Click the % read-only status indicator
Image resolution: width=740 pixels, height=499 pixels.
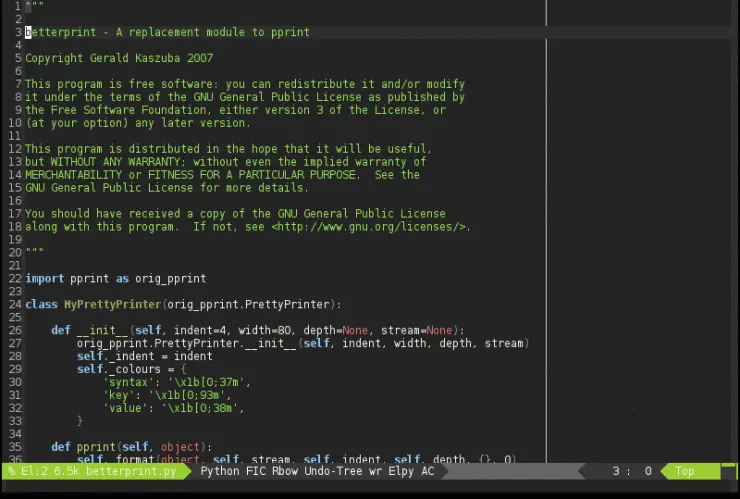tap(11, 471)
